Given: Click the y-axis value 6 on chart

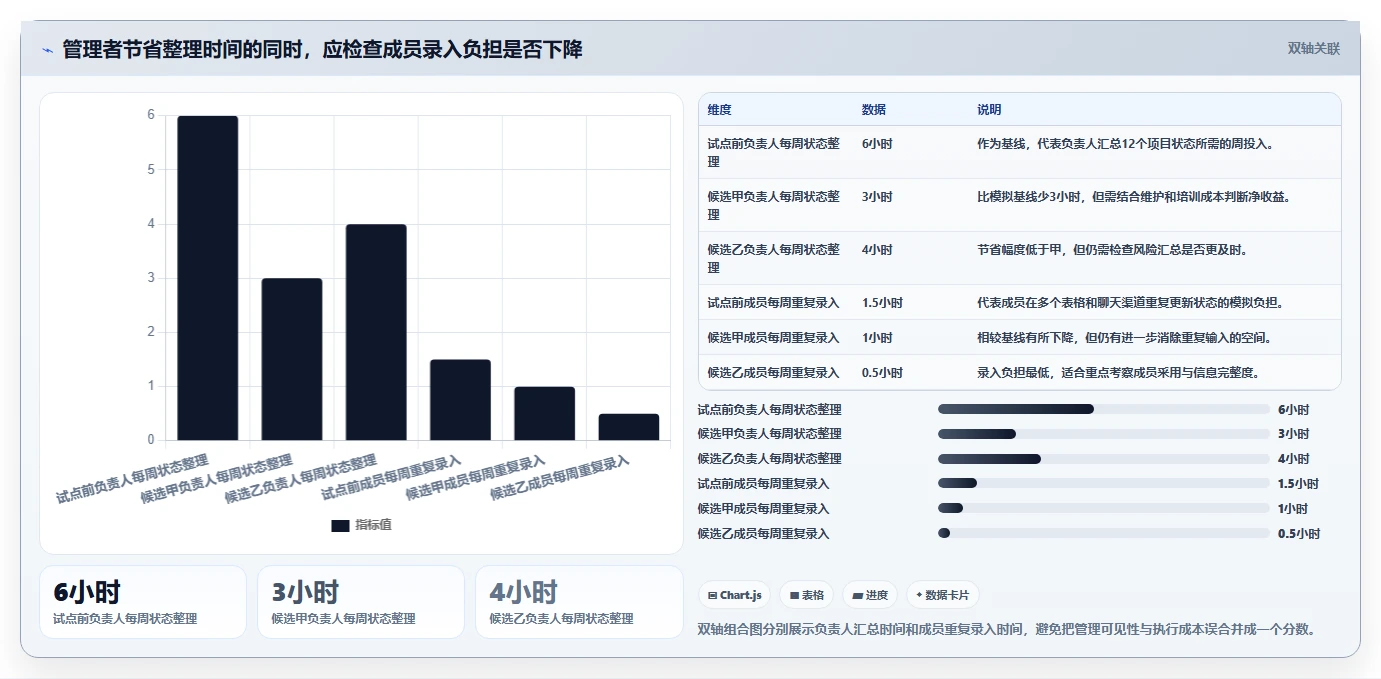Looking at the screenshot, I should click(x=151, y=115).
